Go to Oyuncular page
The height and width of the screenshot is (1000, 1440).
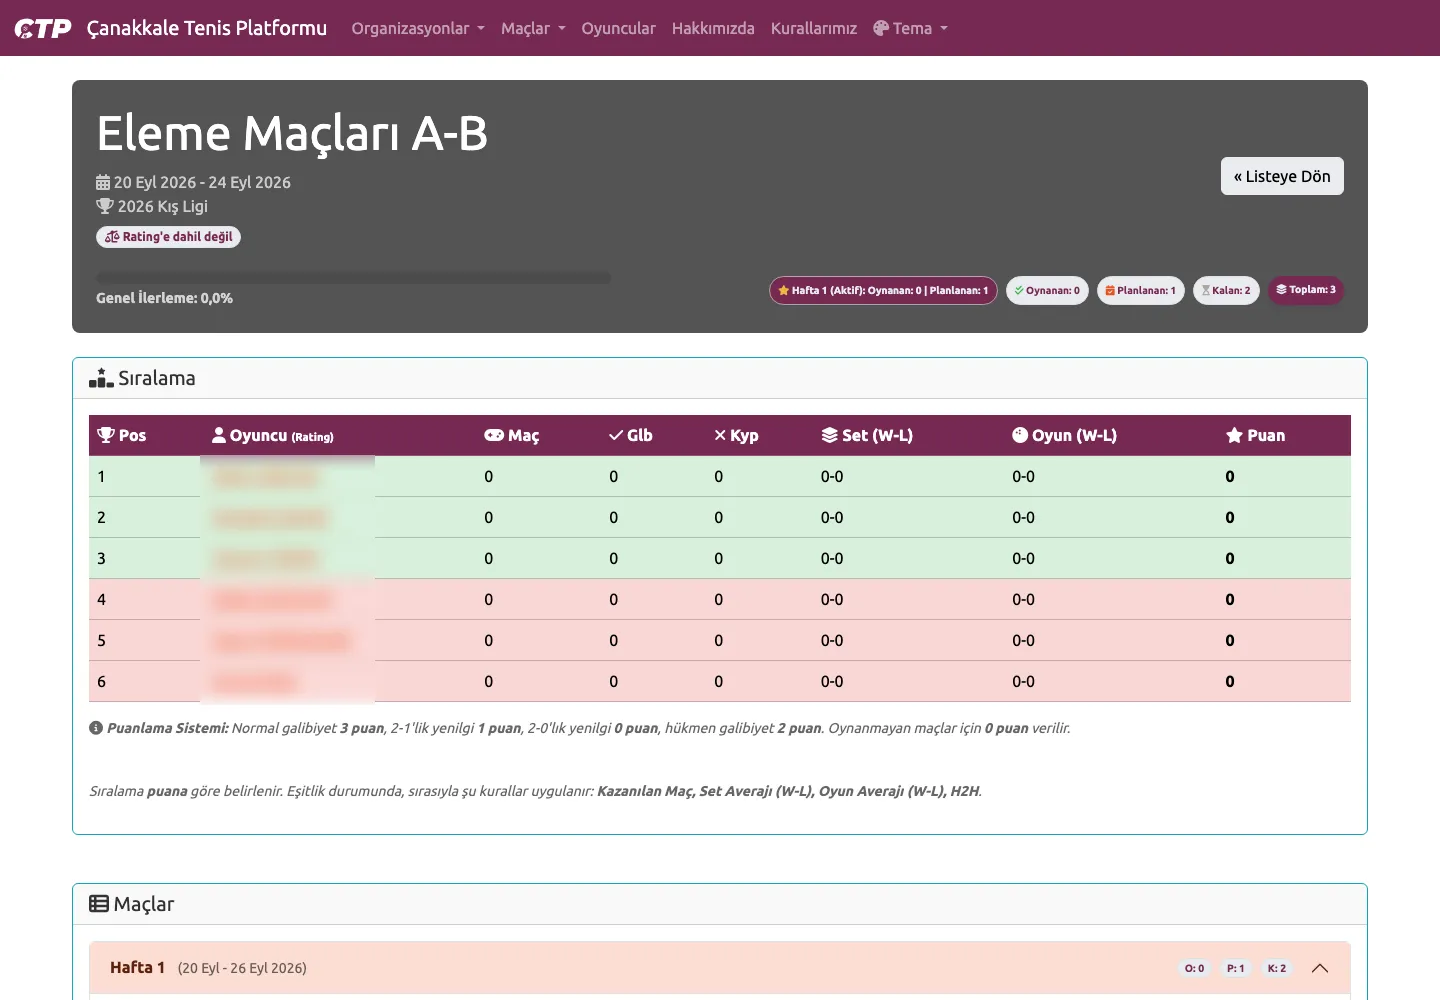point(618,28)
